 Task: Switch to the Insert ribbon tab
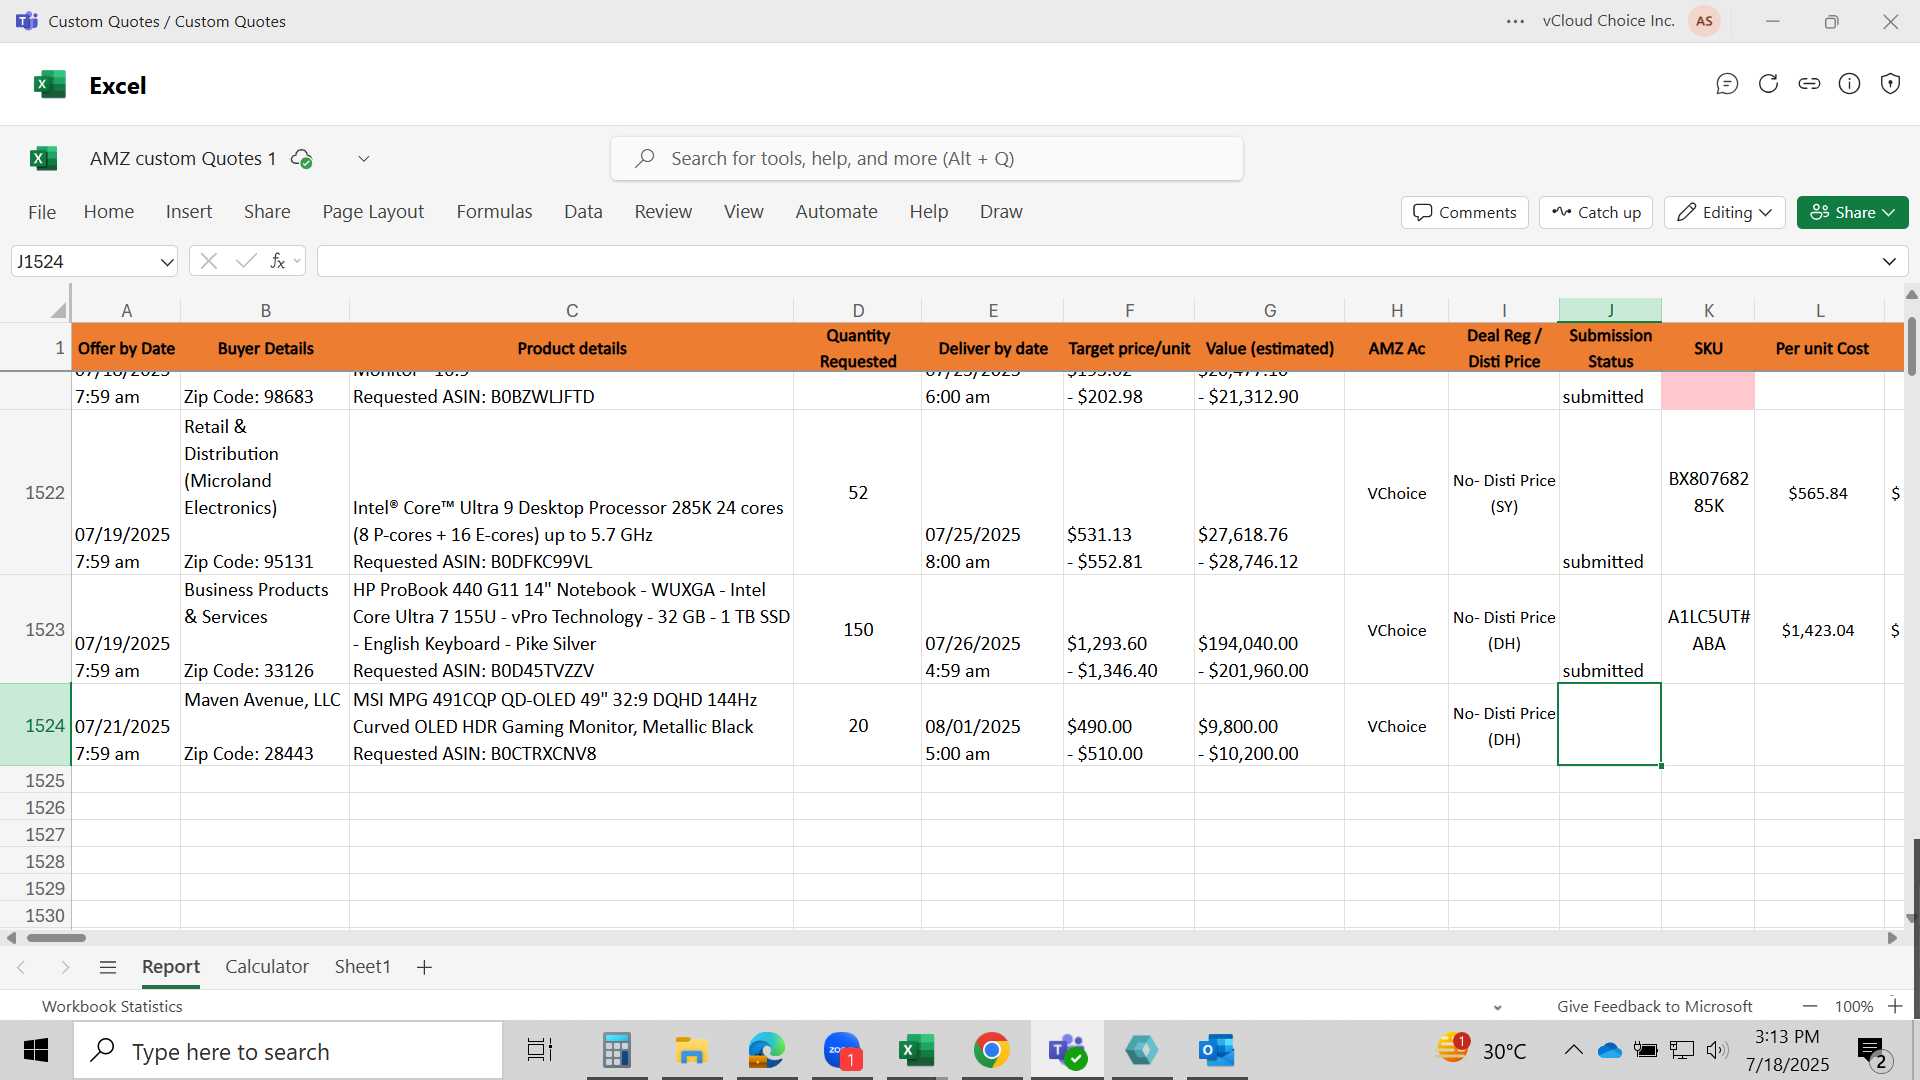189,212
